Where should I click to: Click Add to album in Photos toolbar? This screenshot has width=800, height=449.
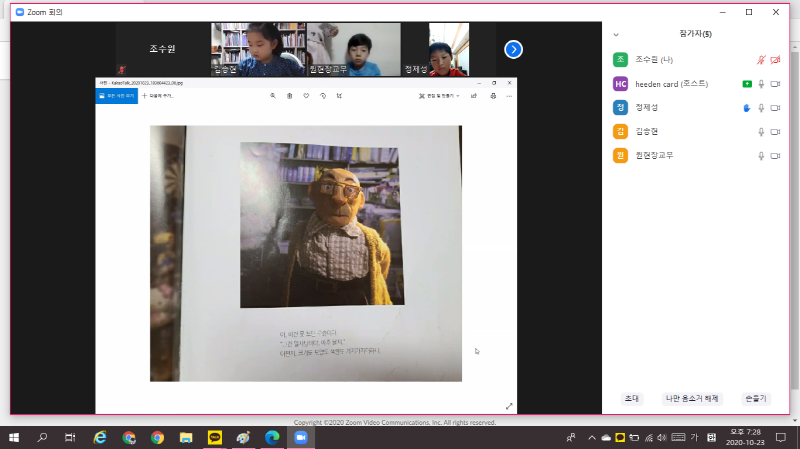(158, 96)
